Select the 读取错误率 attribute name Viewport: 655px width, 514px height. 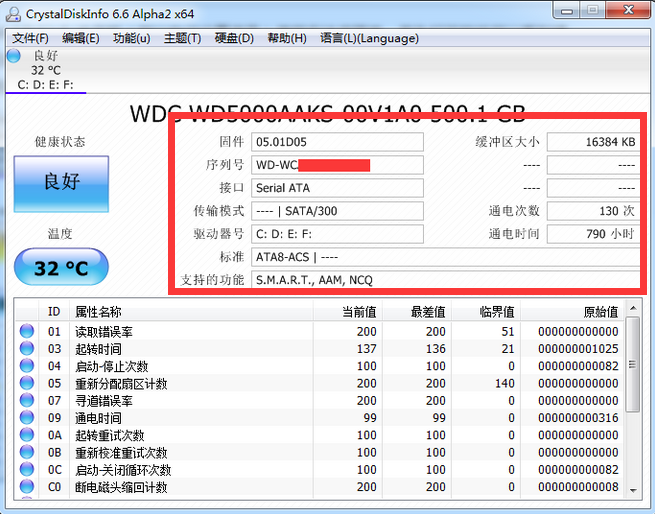tap(104, 332)
